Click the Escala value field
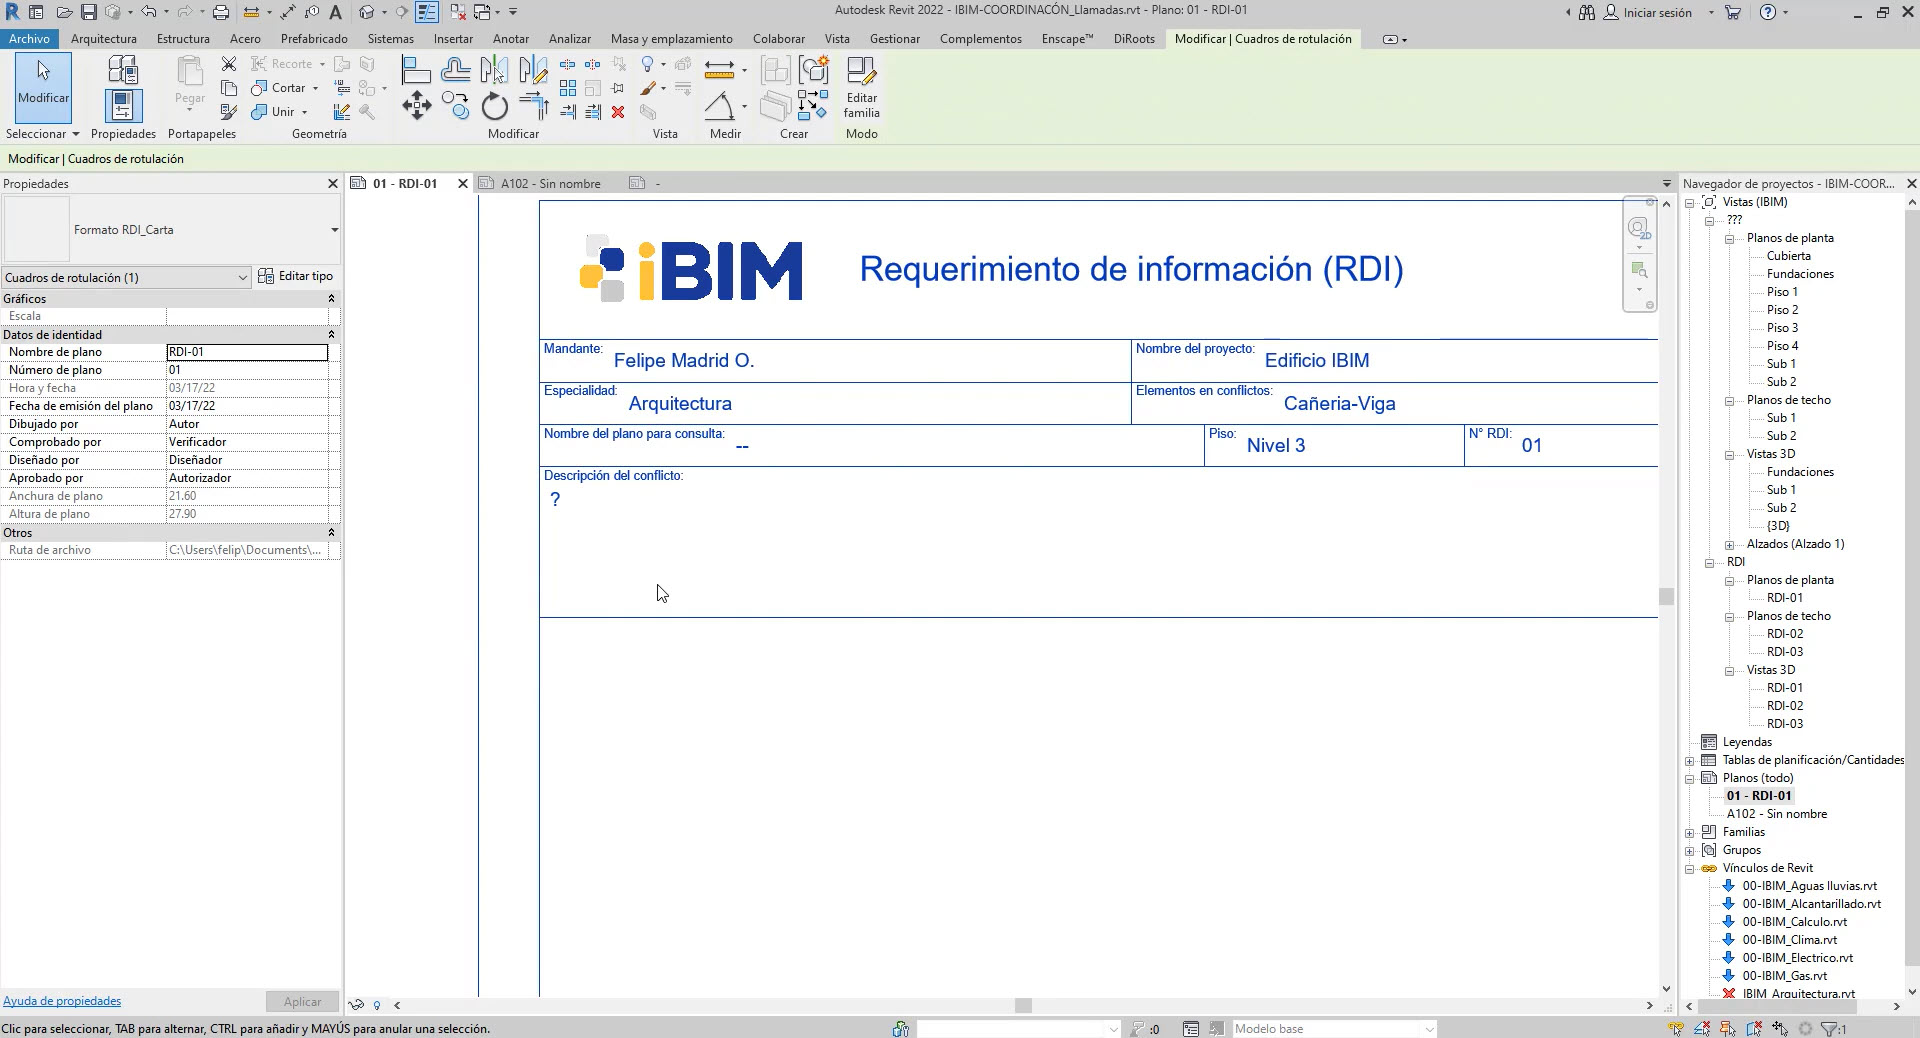This screenshot has height=1038, width=1920. tap(248, 316)
